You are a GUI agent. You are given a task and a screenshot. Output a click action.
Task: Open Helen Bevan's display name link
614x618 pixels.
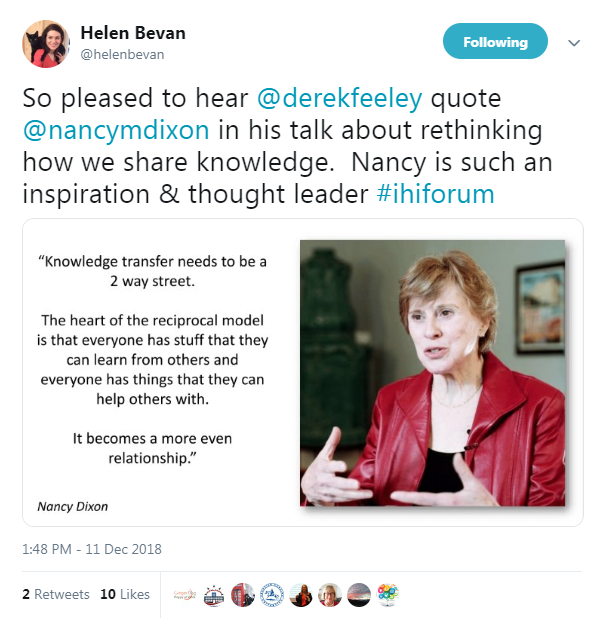tap(133, 33)
